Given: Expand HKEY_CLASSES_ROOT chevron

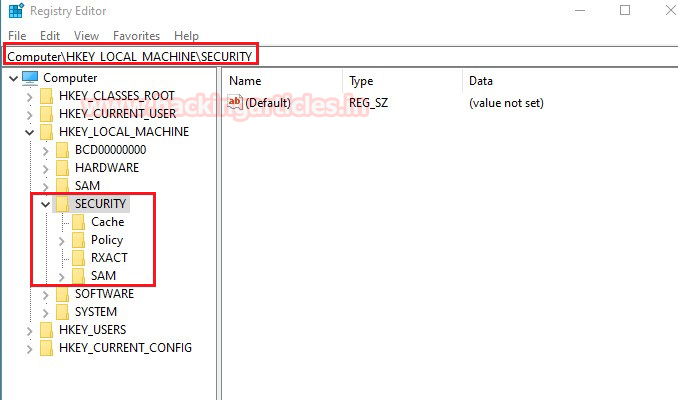Looking at the screenshot, I should pyautogui.click(x=29, y=96).
